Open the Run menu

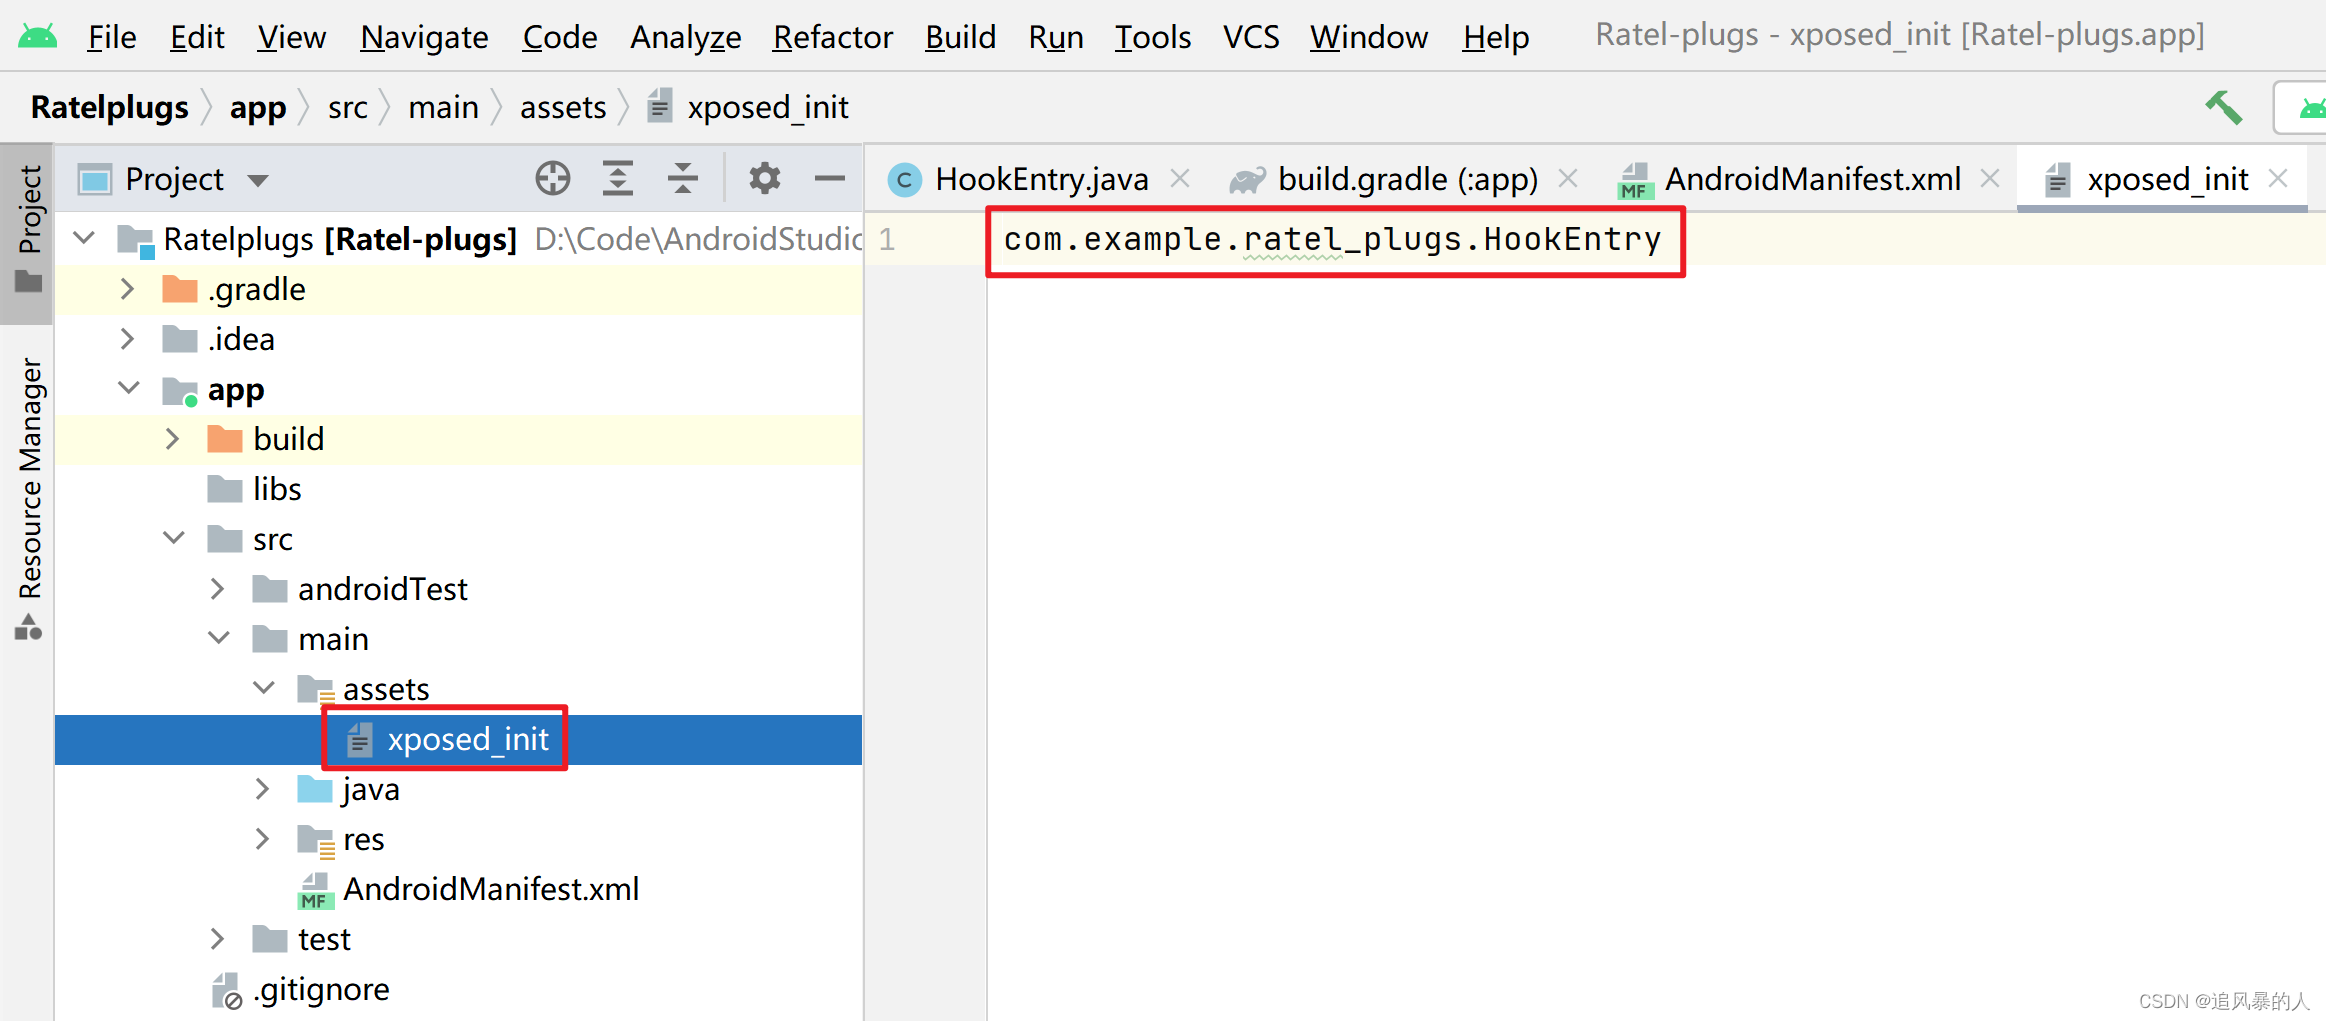pyautogui.click(x=1056, y=37)
